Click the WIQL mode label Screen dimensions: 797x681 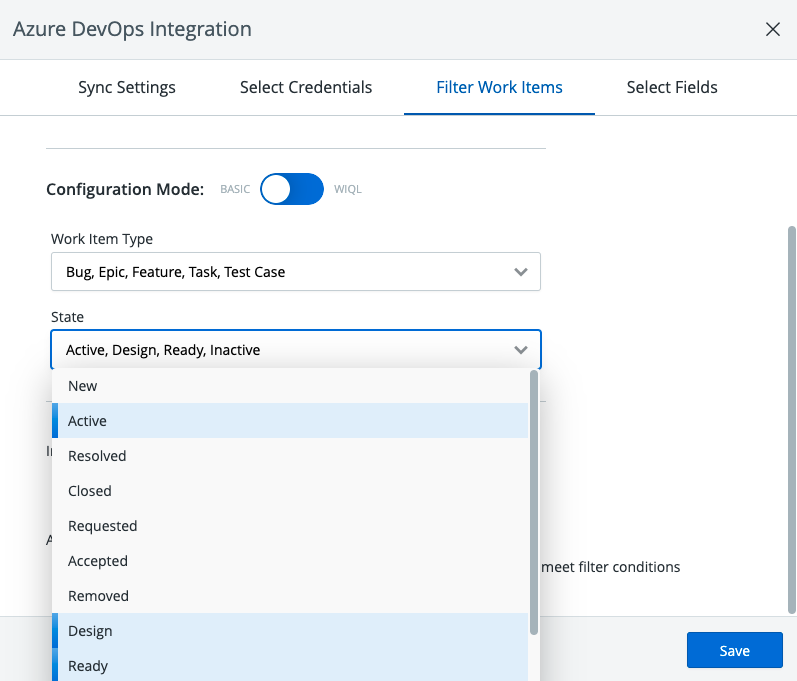pos(348,189)
